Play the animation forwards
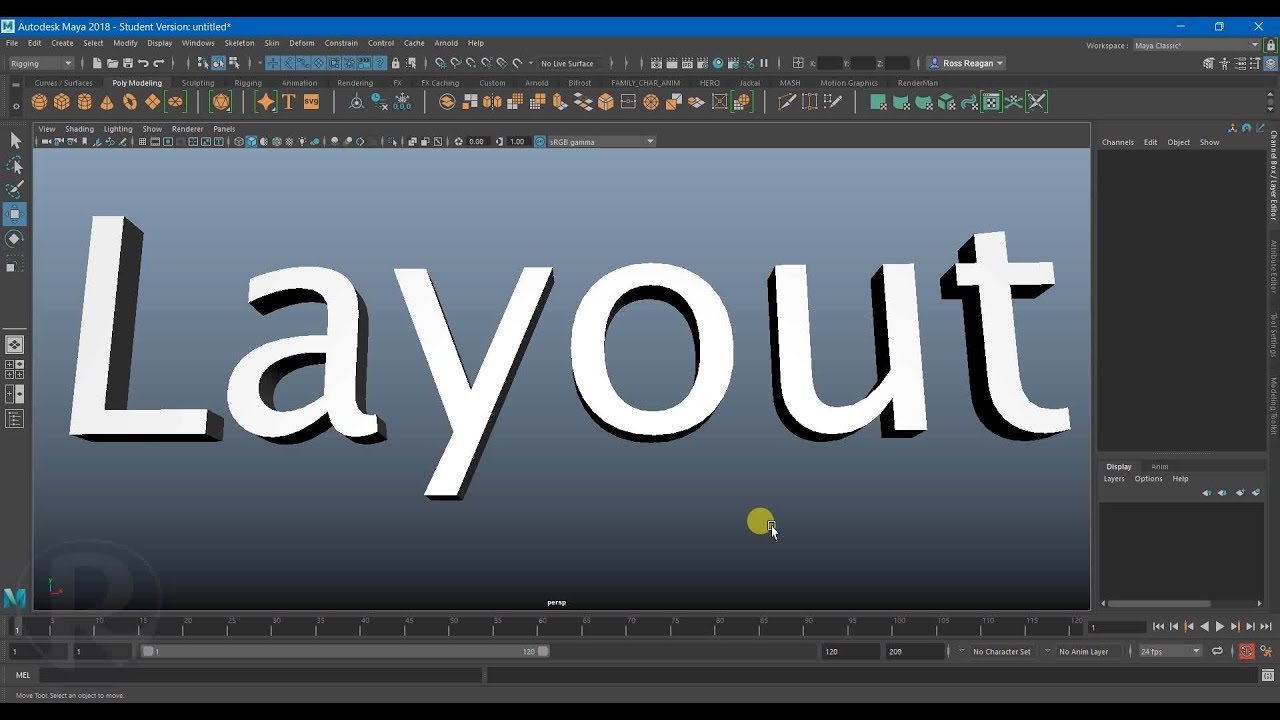Screen dimensions: 1280x720 [1219, 626]
